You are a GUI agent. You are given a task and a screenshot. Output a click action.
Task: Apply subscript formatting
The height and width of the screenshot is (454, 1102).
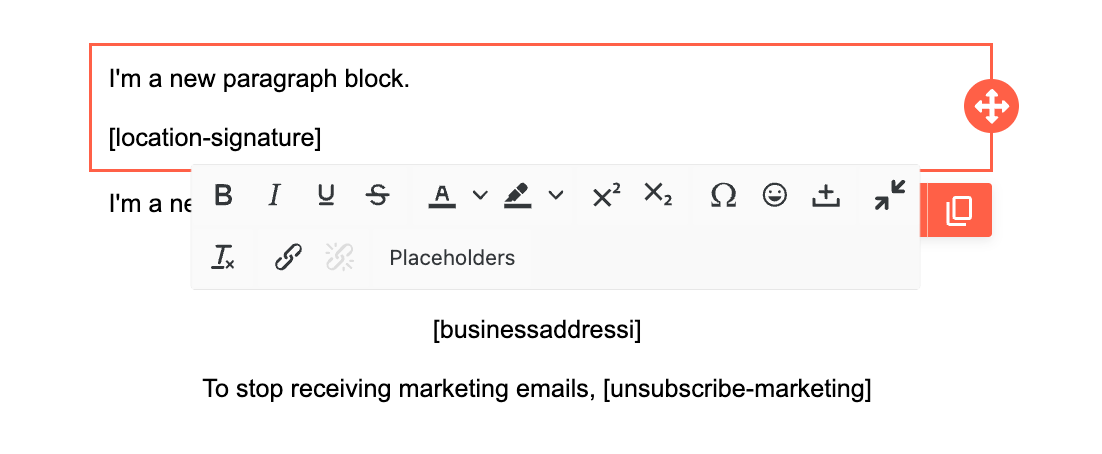(658, 195)
